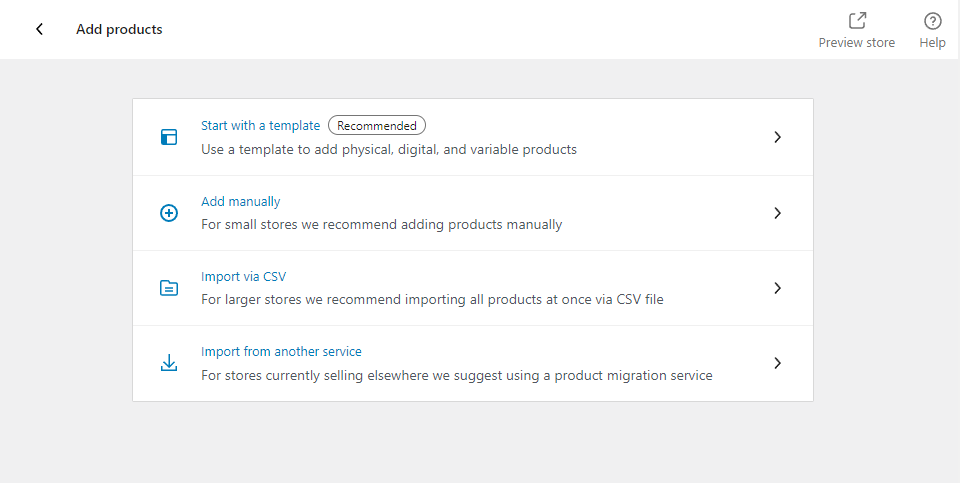Click the Preview store label
Image resolution: width=960 pixels, height=483 pixels.
coord(857,43)
